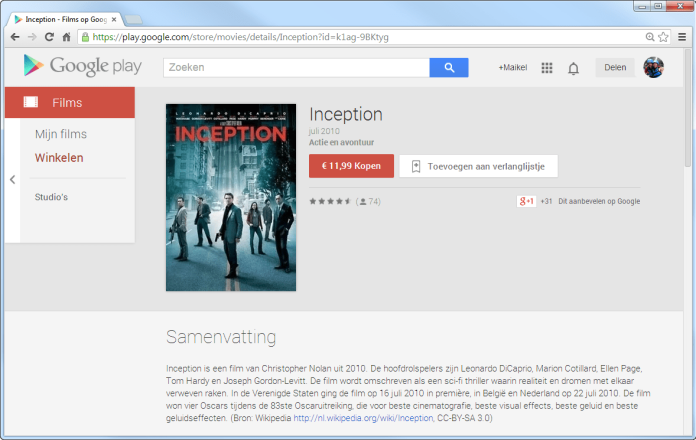Screen dimensions: 696x440
Task: Click the browser back arrow
Action: click(15, 37)
